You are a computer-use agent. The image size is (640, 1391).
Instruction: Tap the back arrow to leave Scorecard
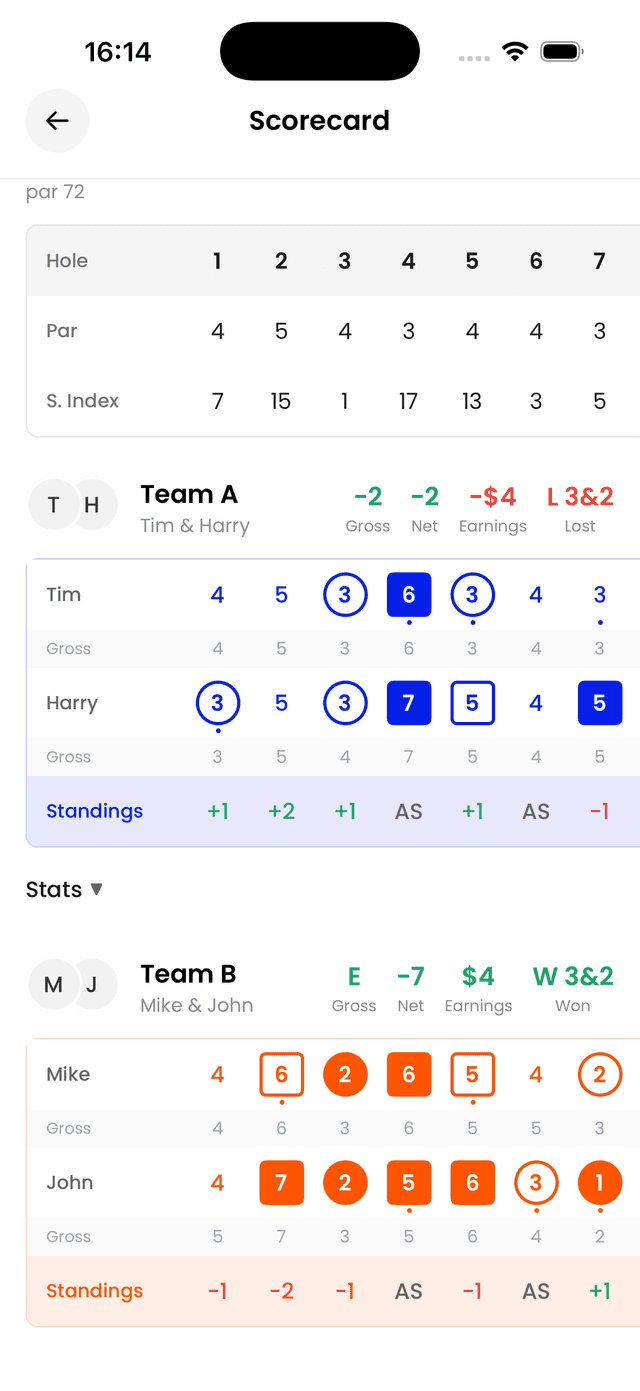pos(57,120)
